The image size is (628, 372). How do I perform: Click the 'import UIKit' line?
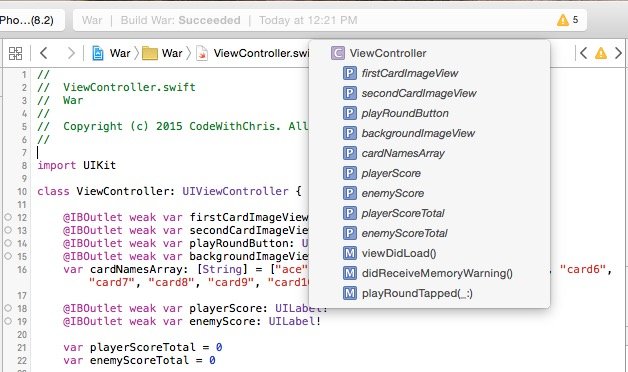click(76, 165)
